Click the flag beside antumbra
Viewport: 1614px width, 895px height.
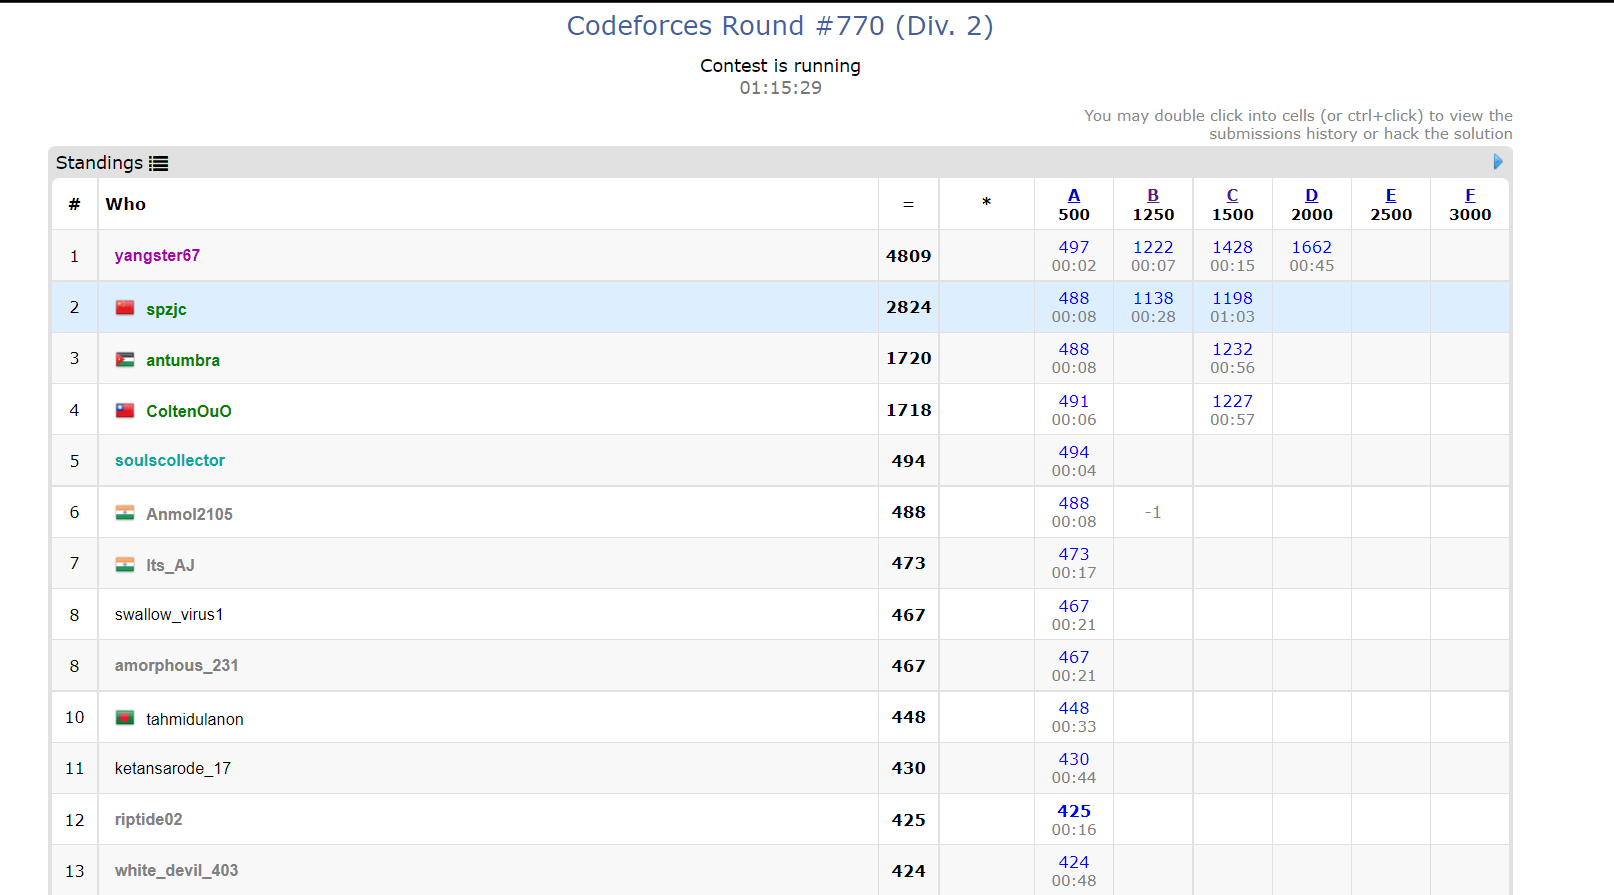point(125,360)
